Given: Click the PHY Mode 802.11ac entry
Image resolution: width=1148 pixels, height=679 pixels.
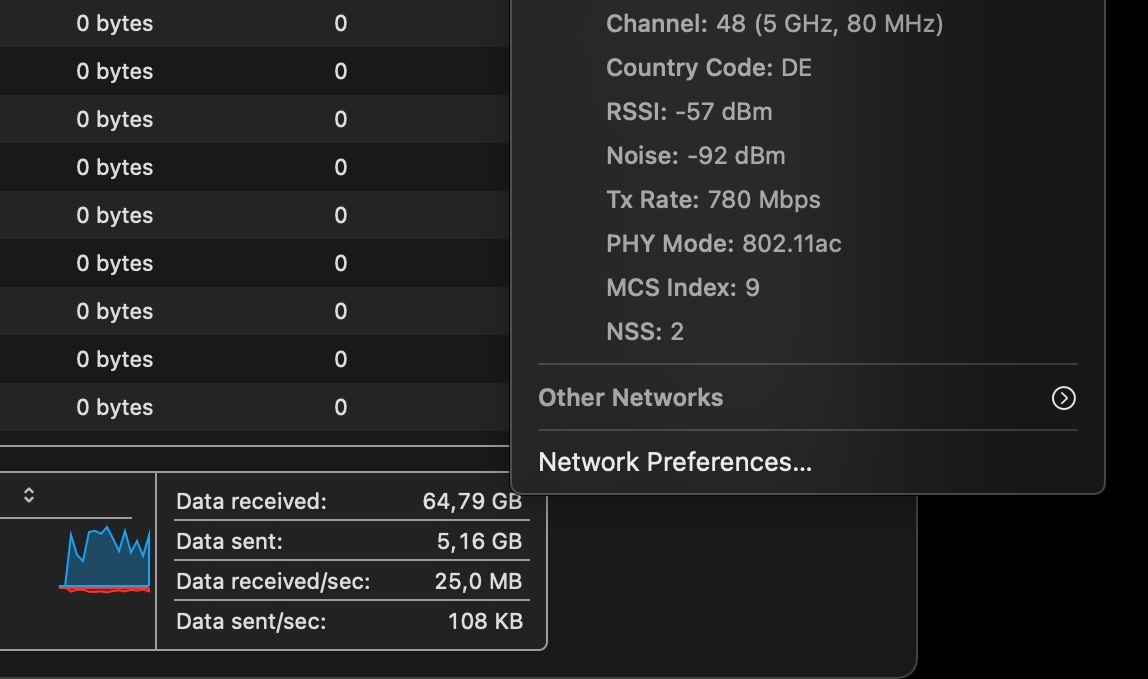Looking at the screenshot, I should 723,243.
